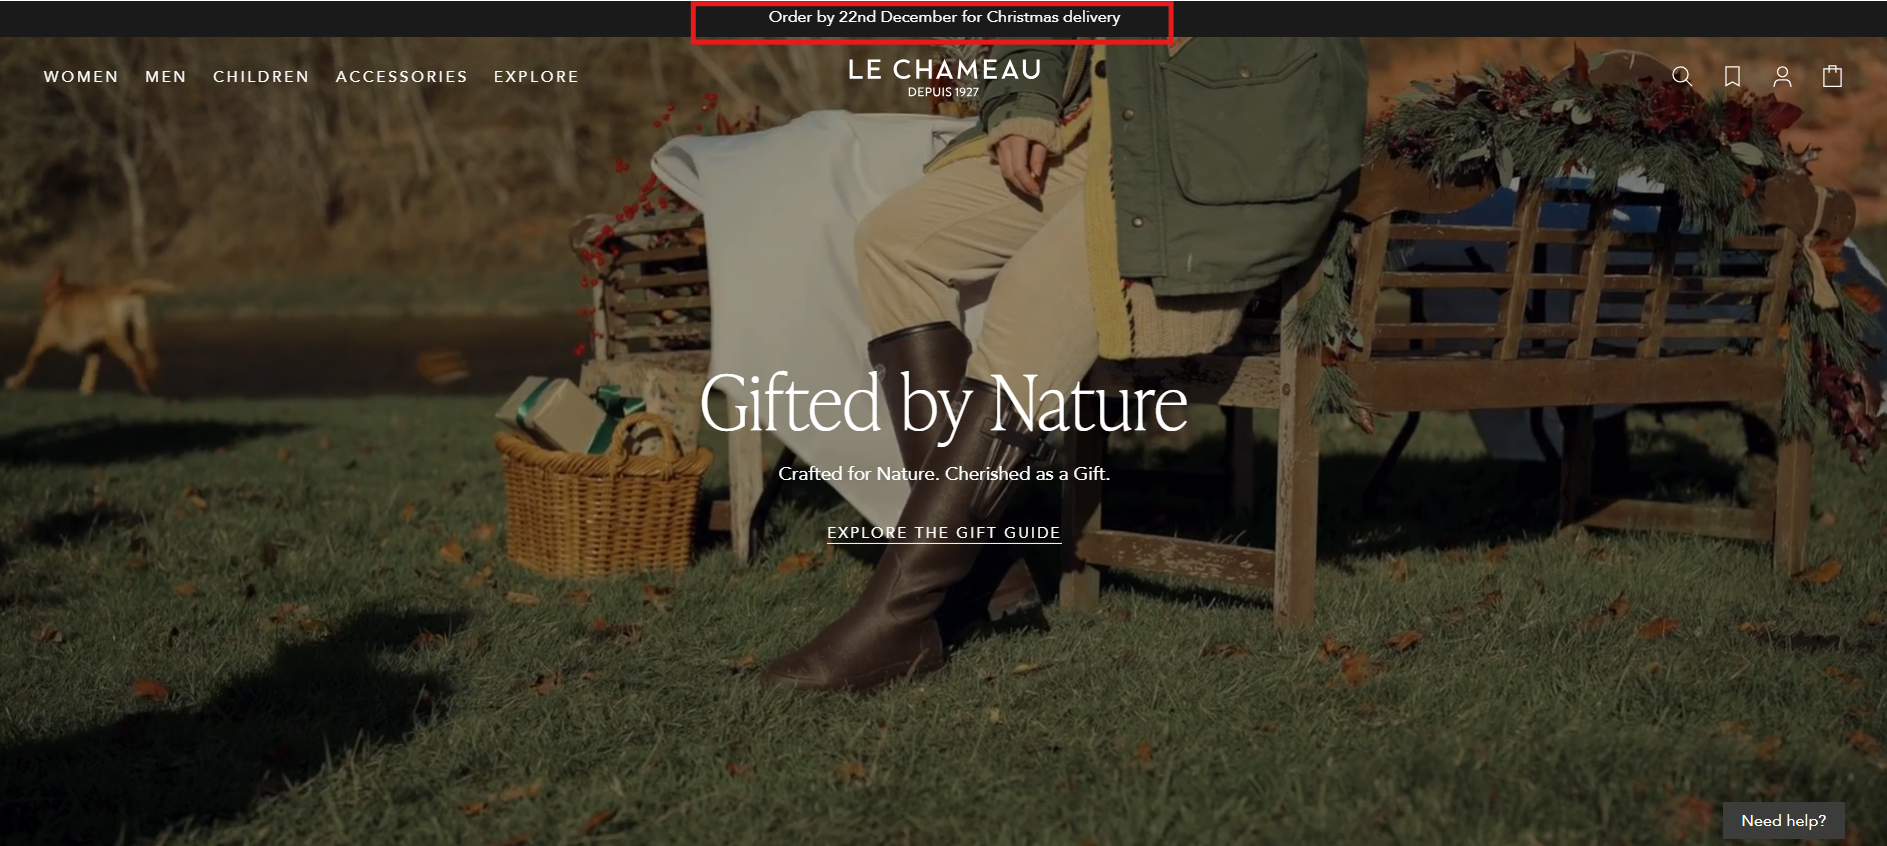Follow the Explore the Gift Guide link
The width and height of the screenshot is (1887, 846).
click(943, 533)
